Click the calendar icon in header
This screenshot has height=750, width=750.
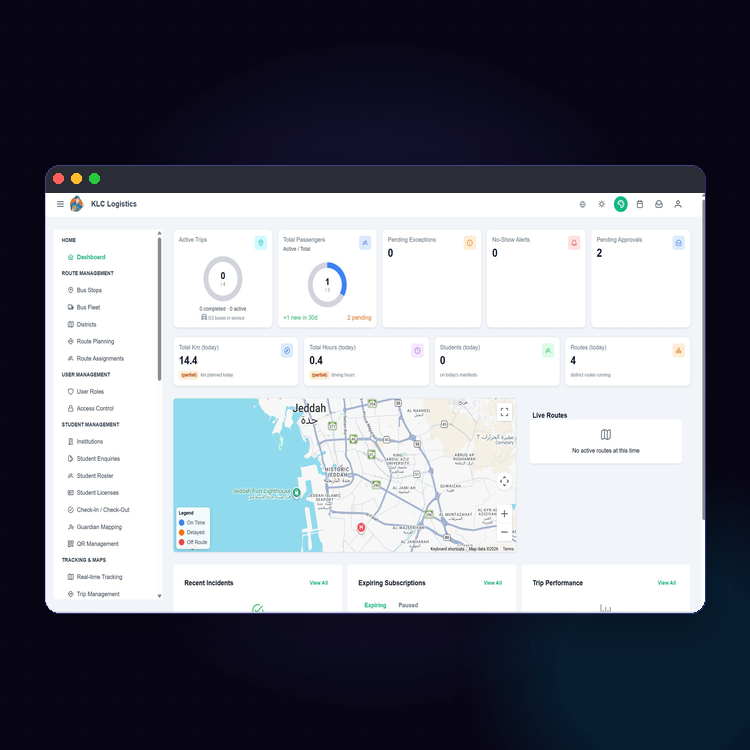pos(640,204)
